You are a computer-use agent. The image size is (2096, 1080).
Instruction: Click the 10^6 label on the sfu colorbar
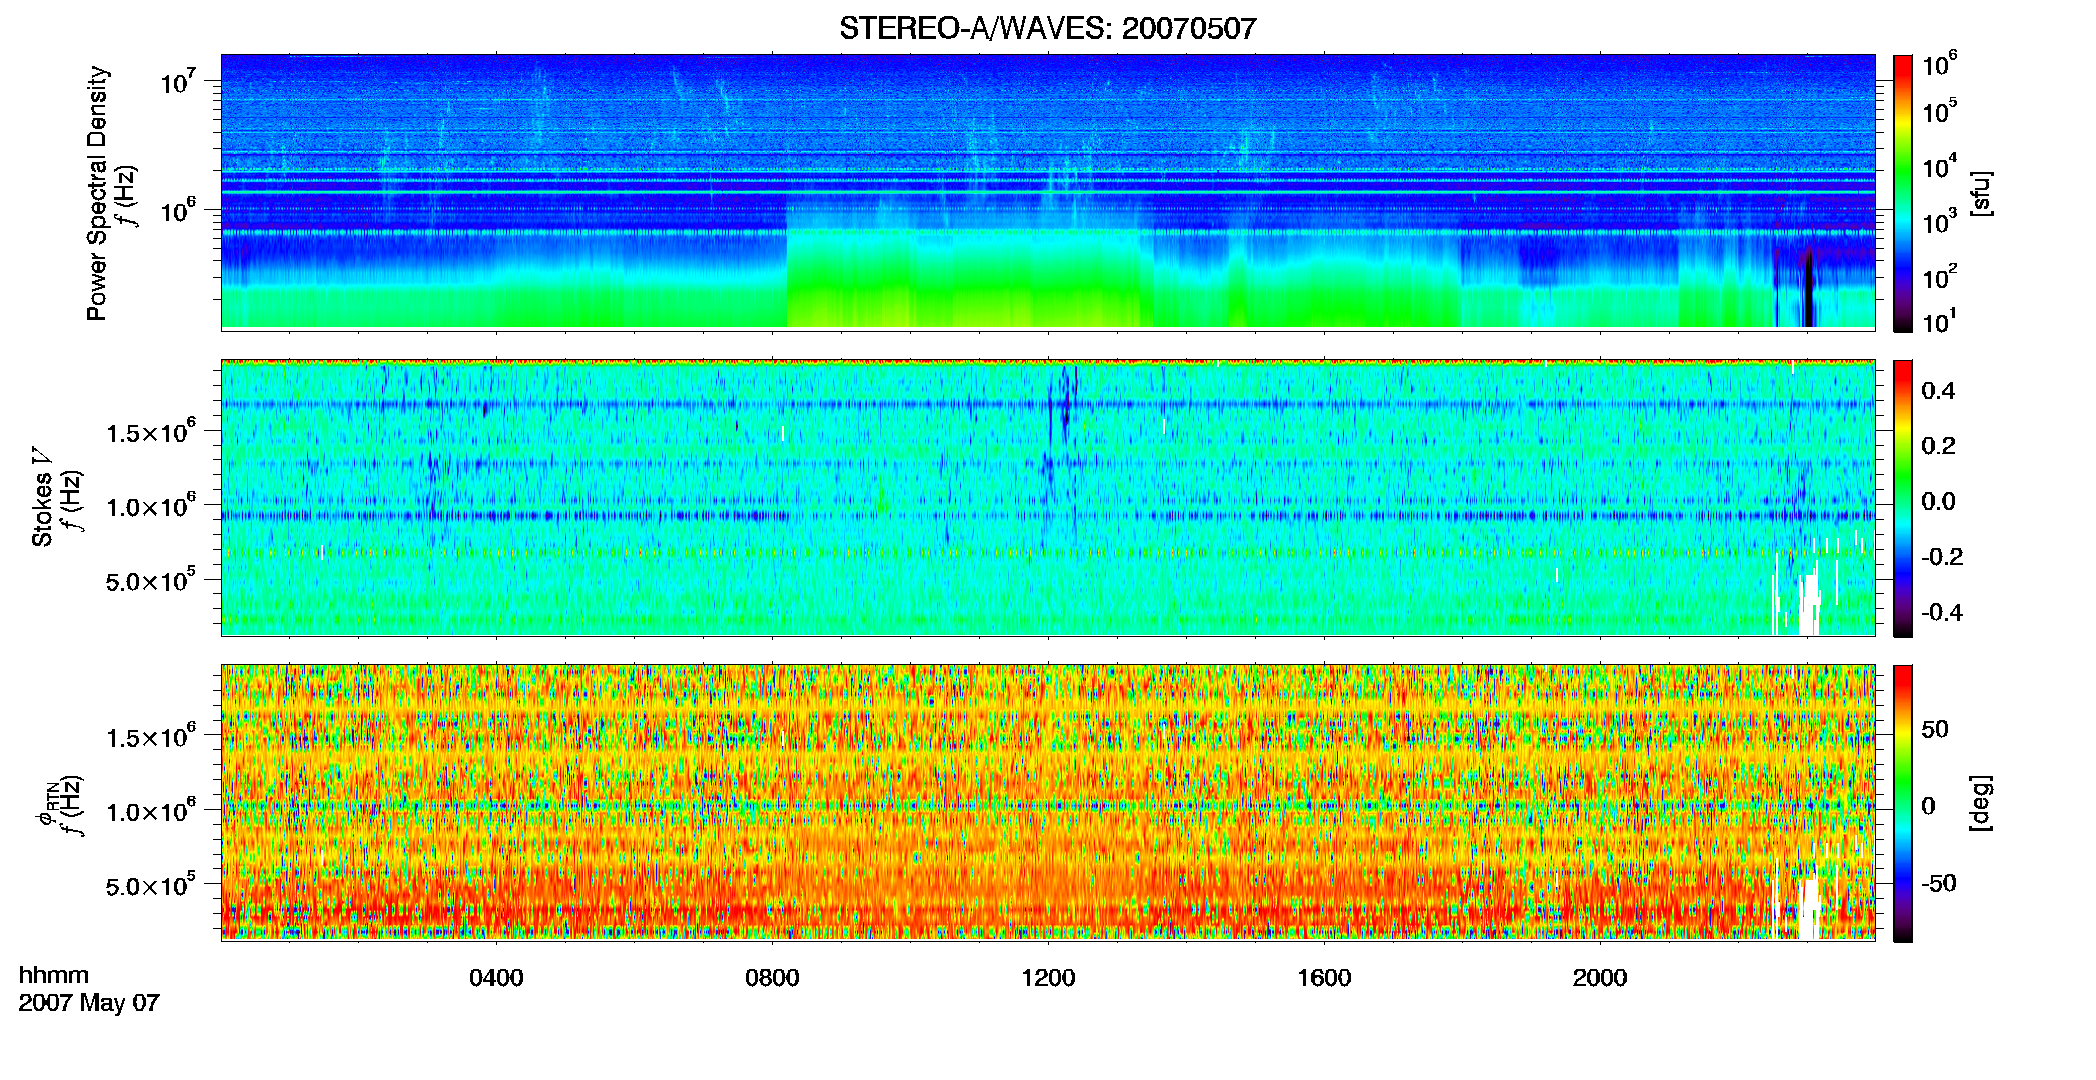(1939, 64)
